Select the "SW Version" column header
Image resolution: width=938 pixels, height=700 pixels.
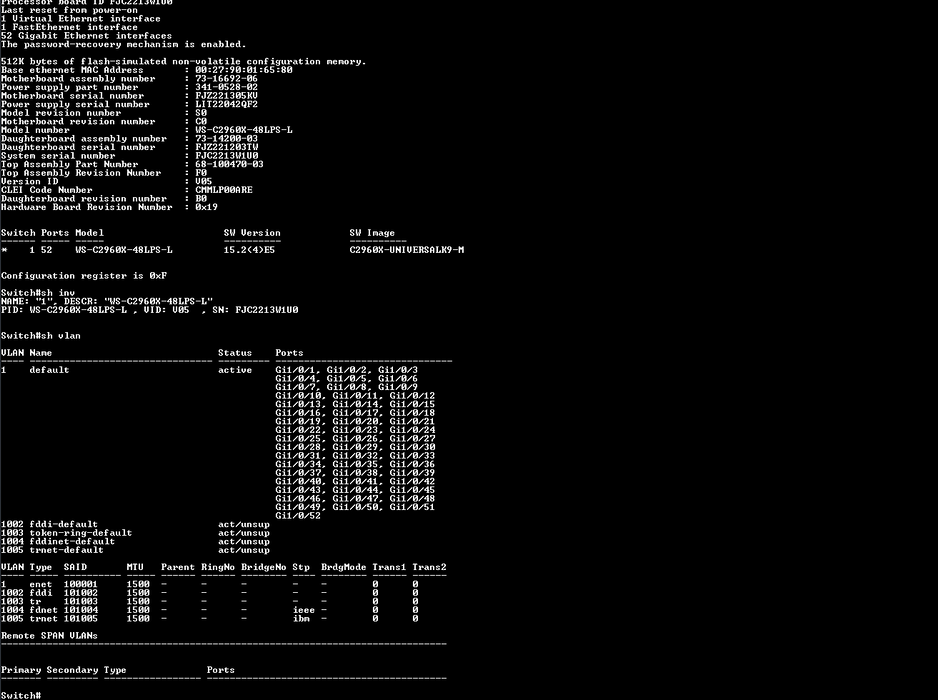pos(252,233)
